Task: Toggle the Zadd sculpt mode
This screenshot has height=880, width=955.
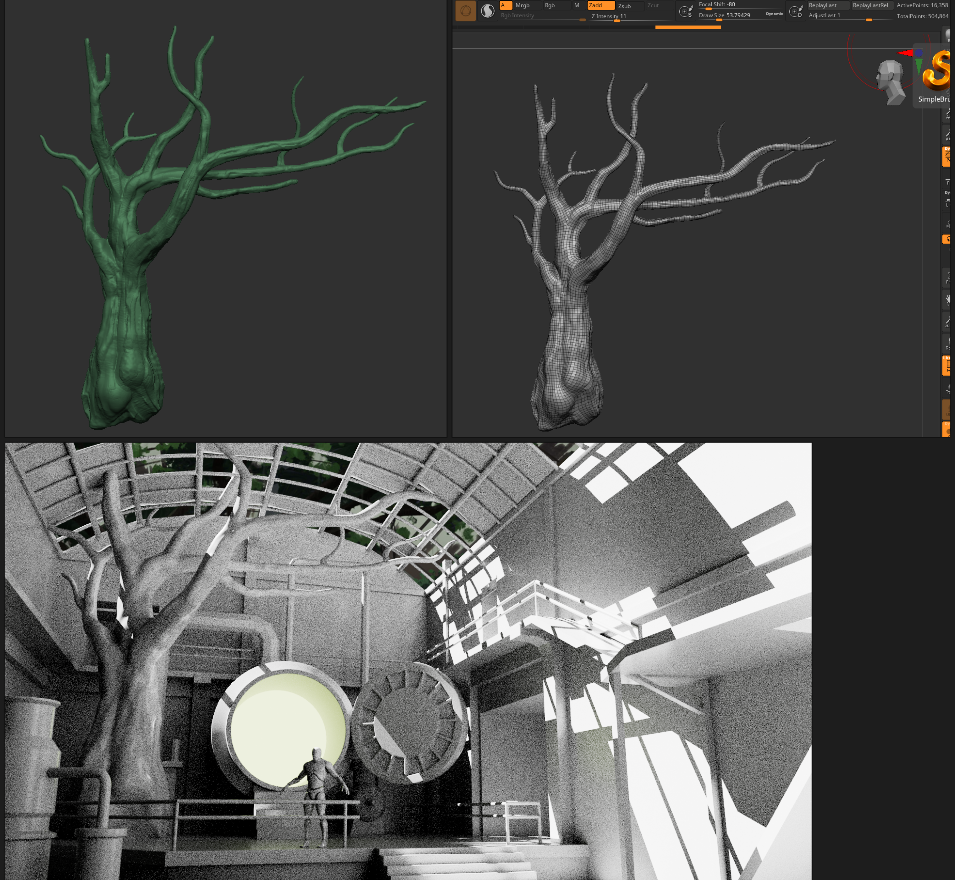Action: [601, 5]
